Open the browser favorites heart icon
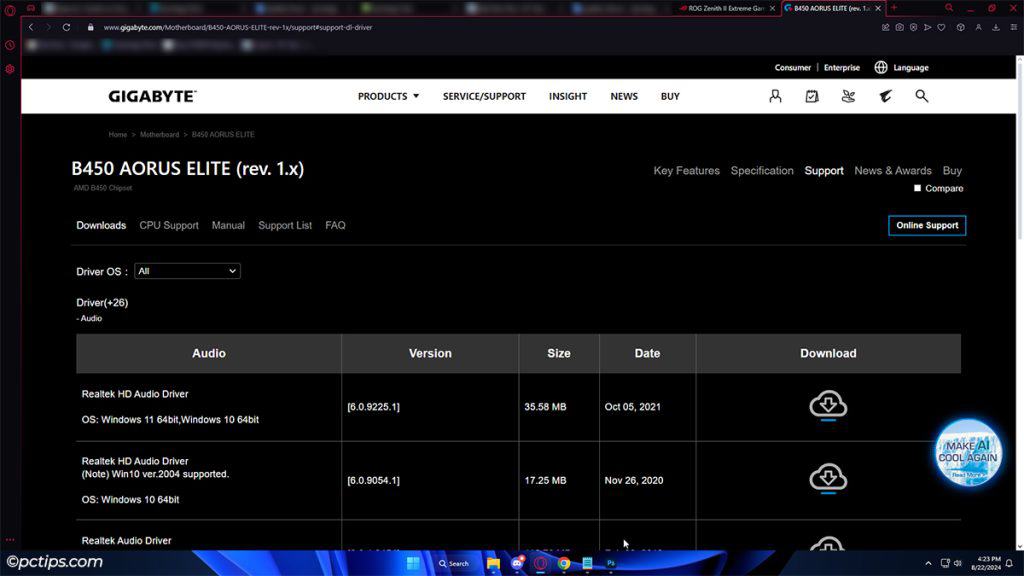1024x576 pixels. point(940,27)
